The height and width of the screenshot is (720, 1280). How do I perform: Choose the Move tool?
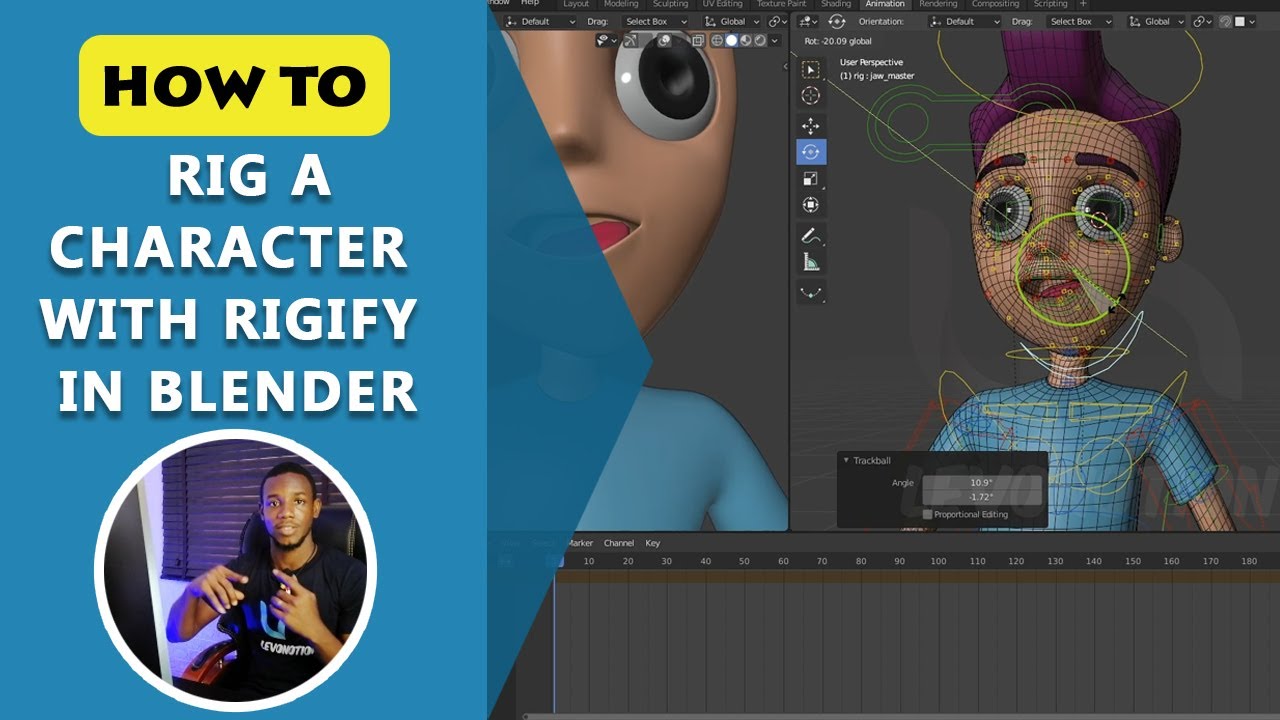tap(811, 126)
